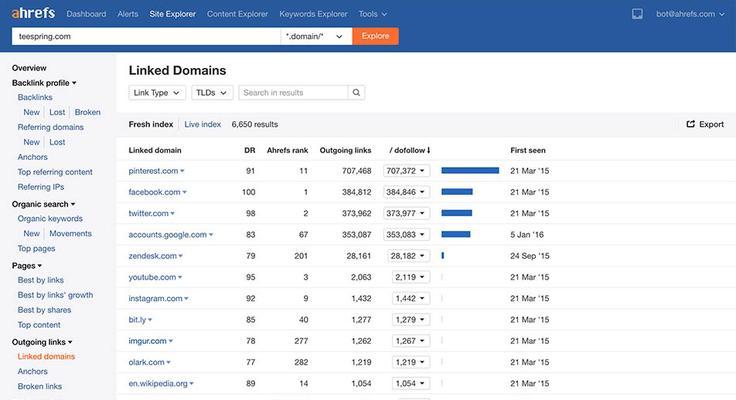
Task: Open twitter.com linked domain
Action: 148,213
